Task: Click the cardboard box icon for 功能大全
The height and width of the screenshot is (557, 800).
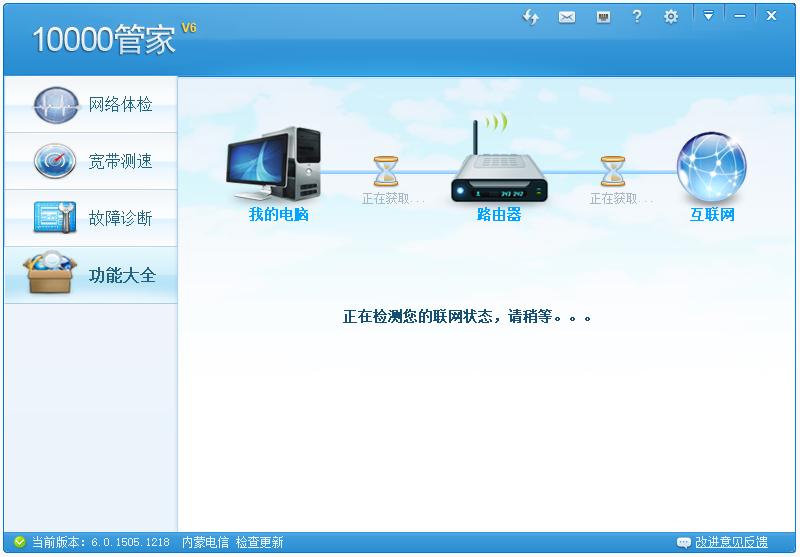Action: [x=50, y=272]
